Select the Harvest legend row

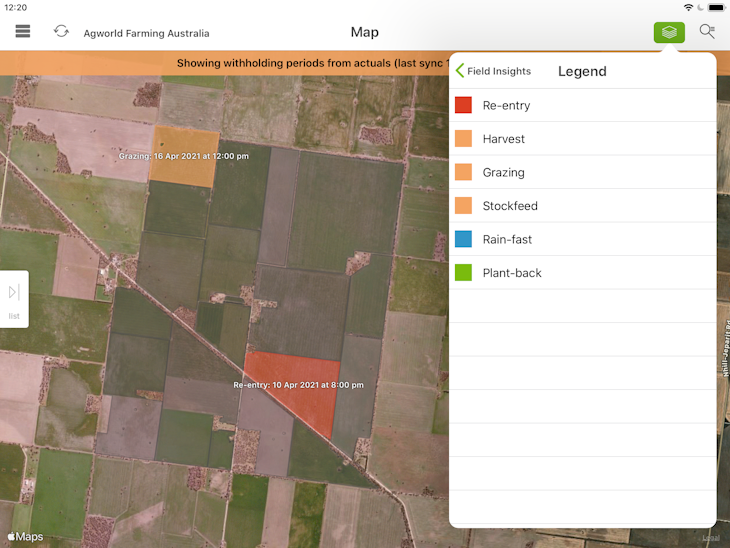click(582, 139)
